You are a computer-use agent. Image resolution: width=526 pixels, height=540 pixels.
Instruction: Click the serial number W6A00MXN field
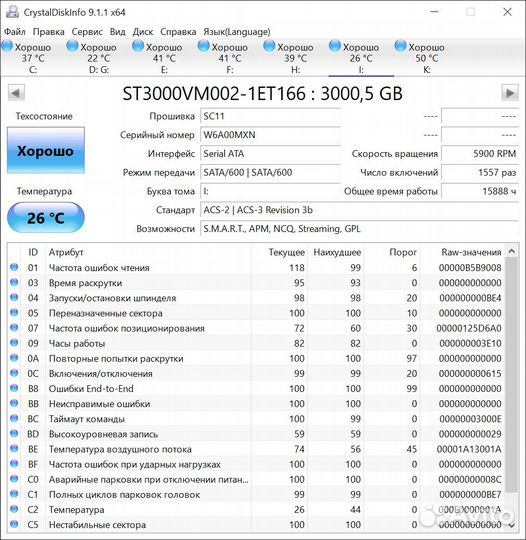pos(270,135)
